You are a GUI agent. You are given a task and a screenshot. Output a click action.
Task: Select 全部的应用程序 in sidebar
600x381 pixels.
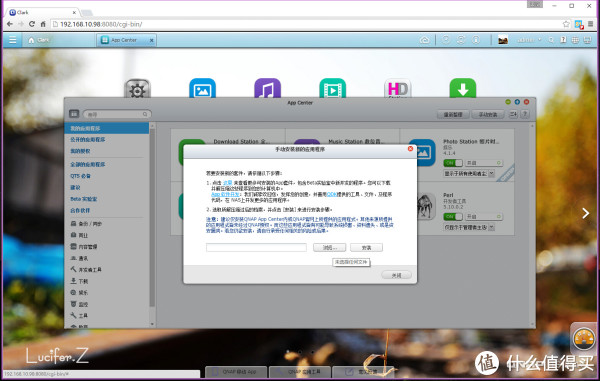(88, 164)
